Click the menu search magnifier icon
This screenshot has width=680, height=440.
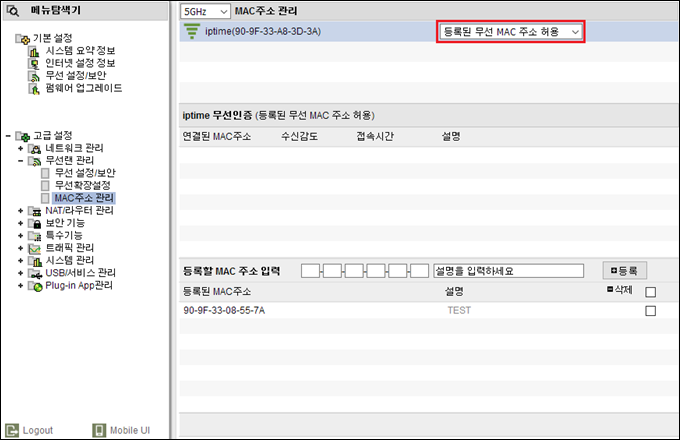click(13, 11)
